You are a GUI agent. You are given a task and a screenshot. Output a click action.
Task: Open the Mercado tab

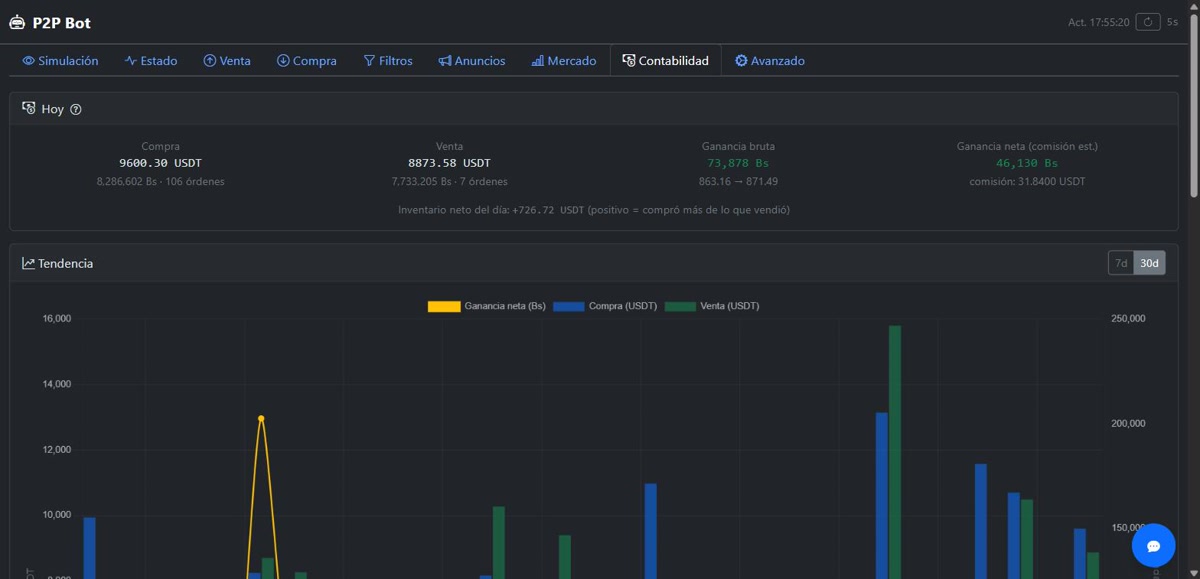click(564, 61)
